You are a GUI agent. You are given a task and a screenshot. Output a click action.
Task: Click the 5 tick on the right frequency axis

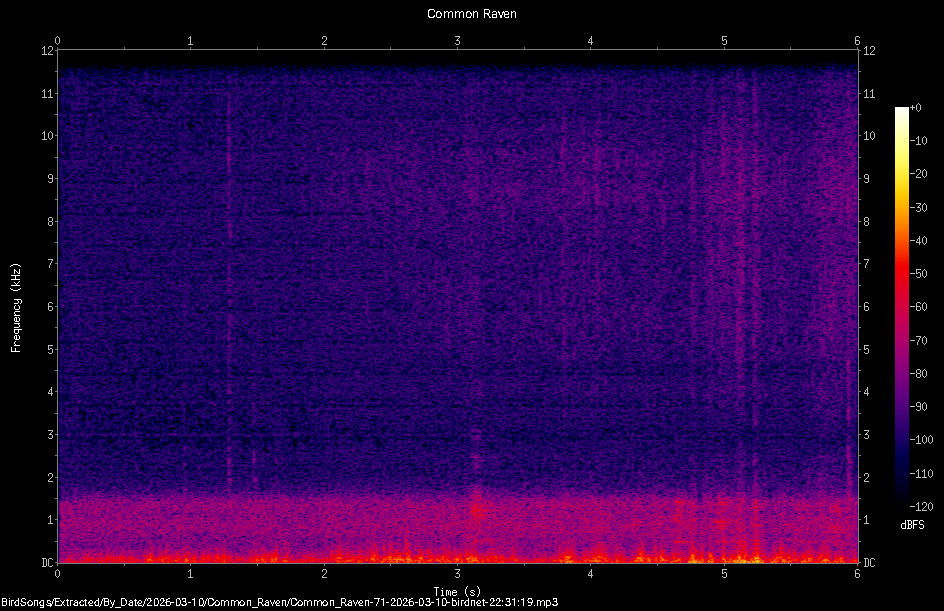[866, 349]
